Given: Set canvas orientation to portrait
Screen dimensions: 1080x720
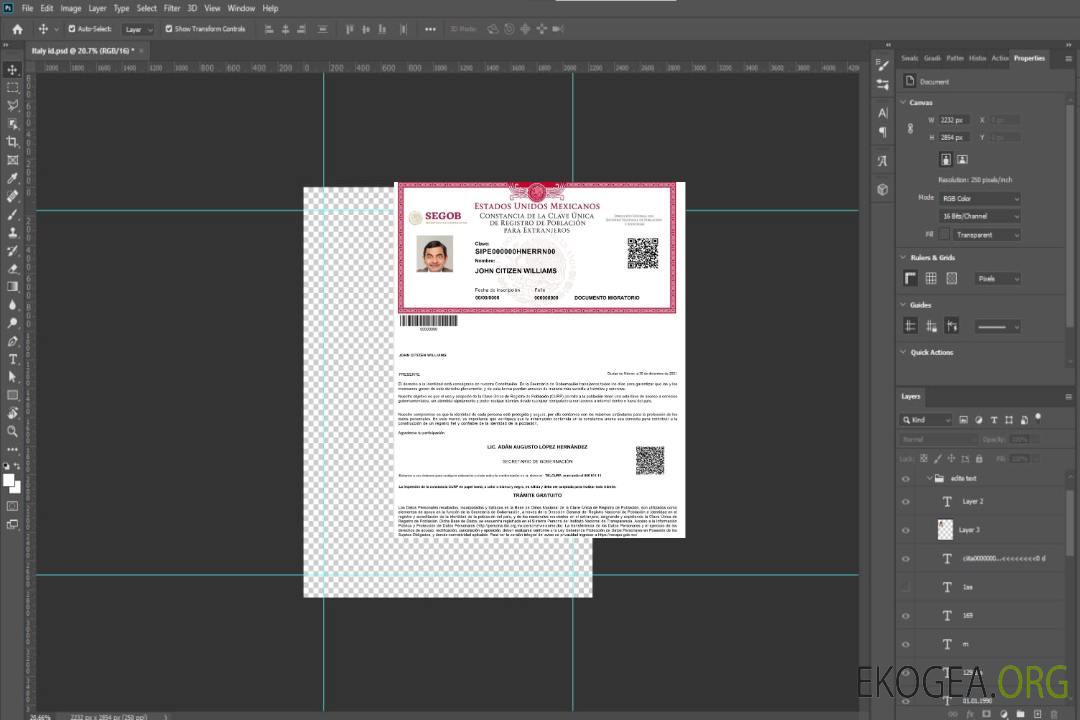Looking at the screenshot, I should 946,160.
